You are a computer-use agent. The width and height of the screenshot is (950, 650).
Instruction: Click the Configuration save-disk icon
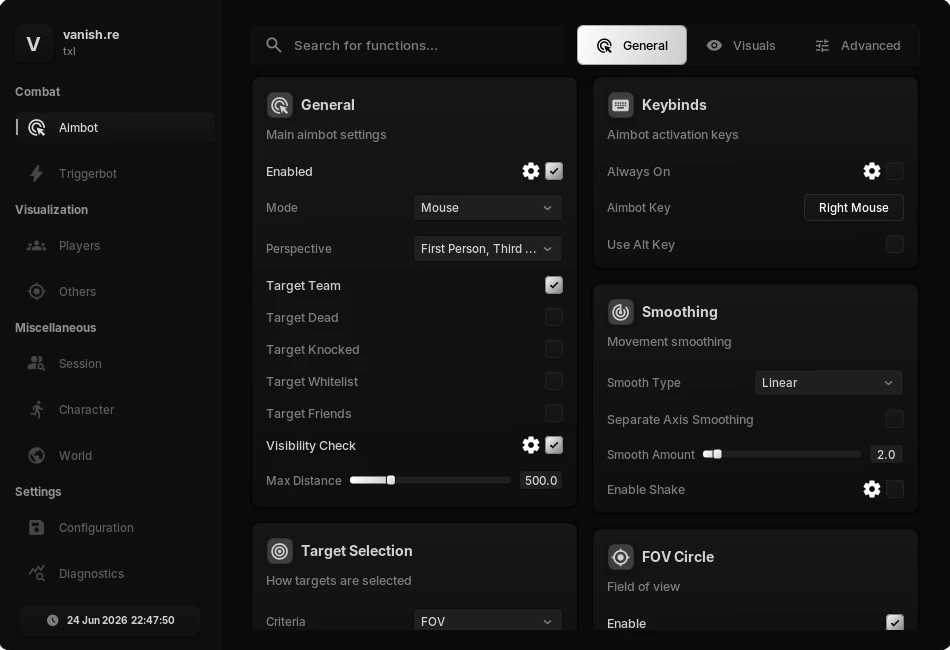(36, 528)
